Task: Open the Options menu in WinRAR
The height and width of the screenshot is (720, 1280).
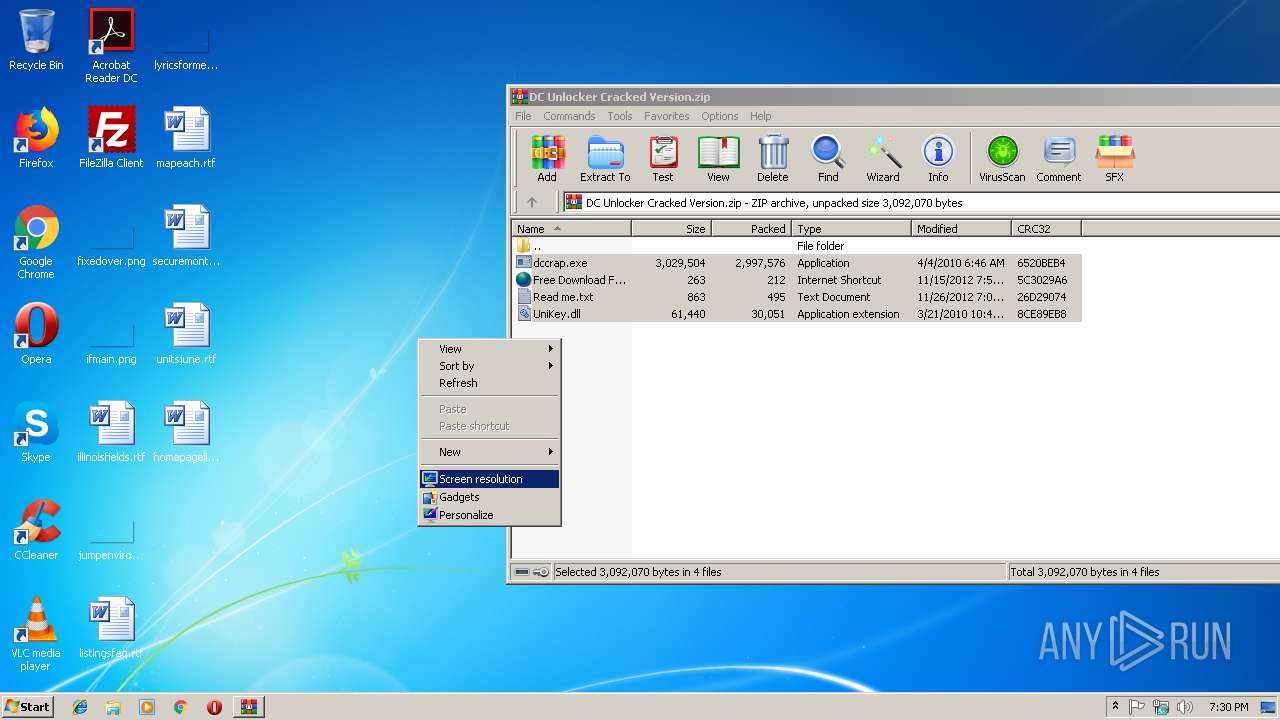Action: click(x=719, y=116)
